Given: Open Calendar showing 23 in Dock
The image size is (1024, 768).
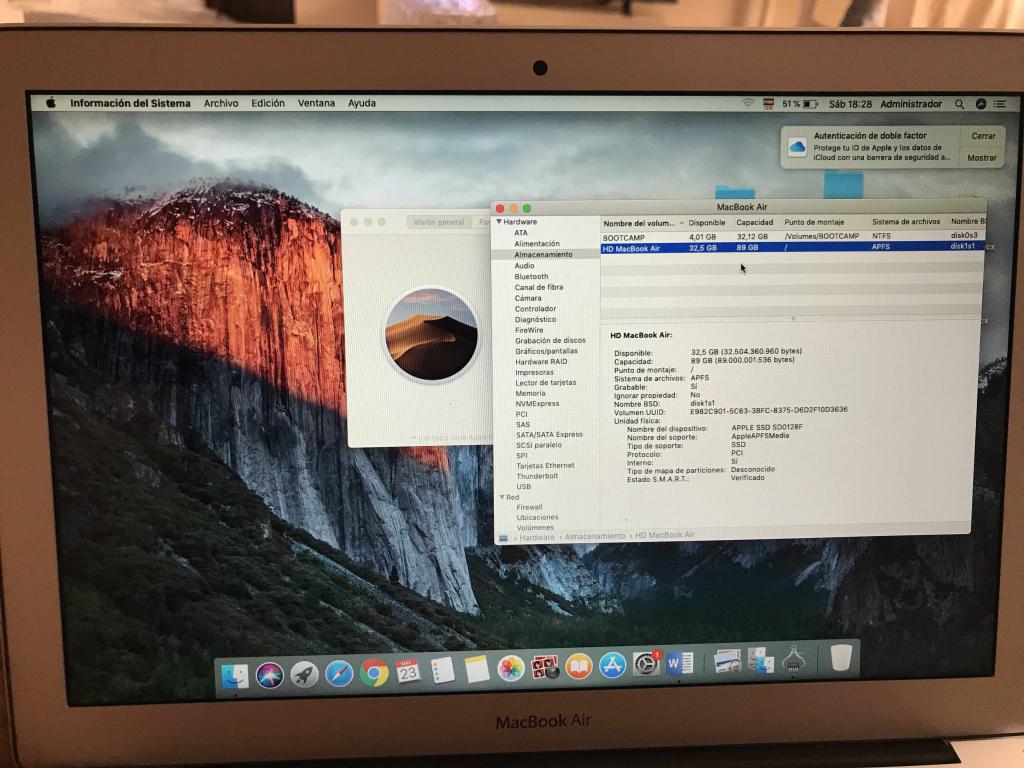Looking at the screenshot, I should coord(408,671).
